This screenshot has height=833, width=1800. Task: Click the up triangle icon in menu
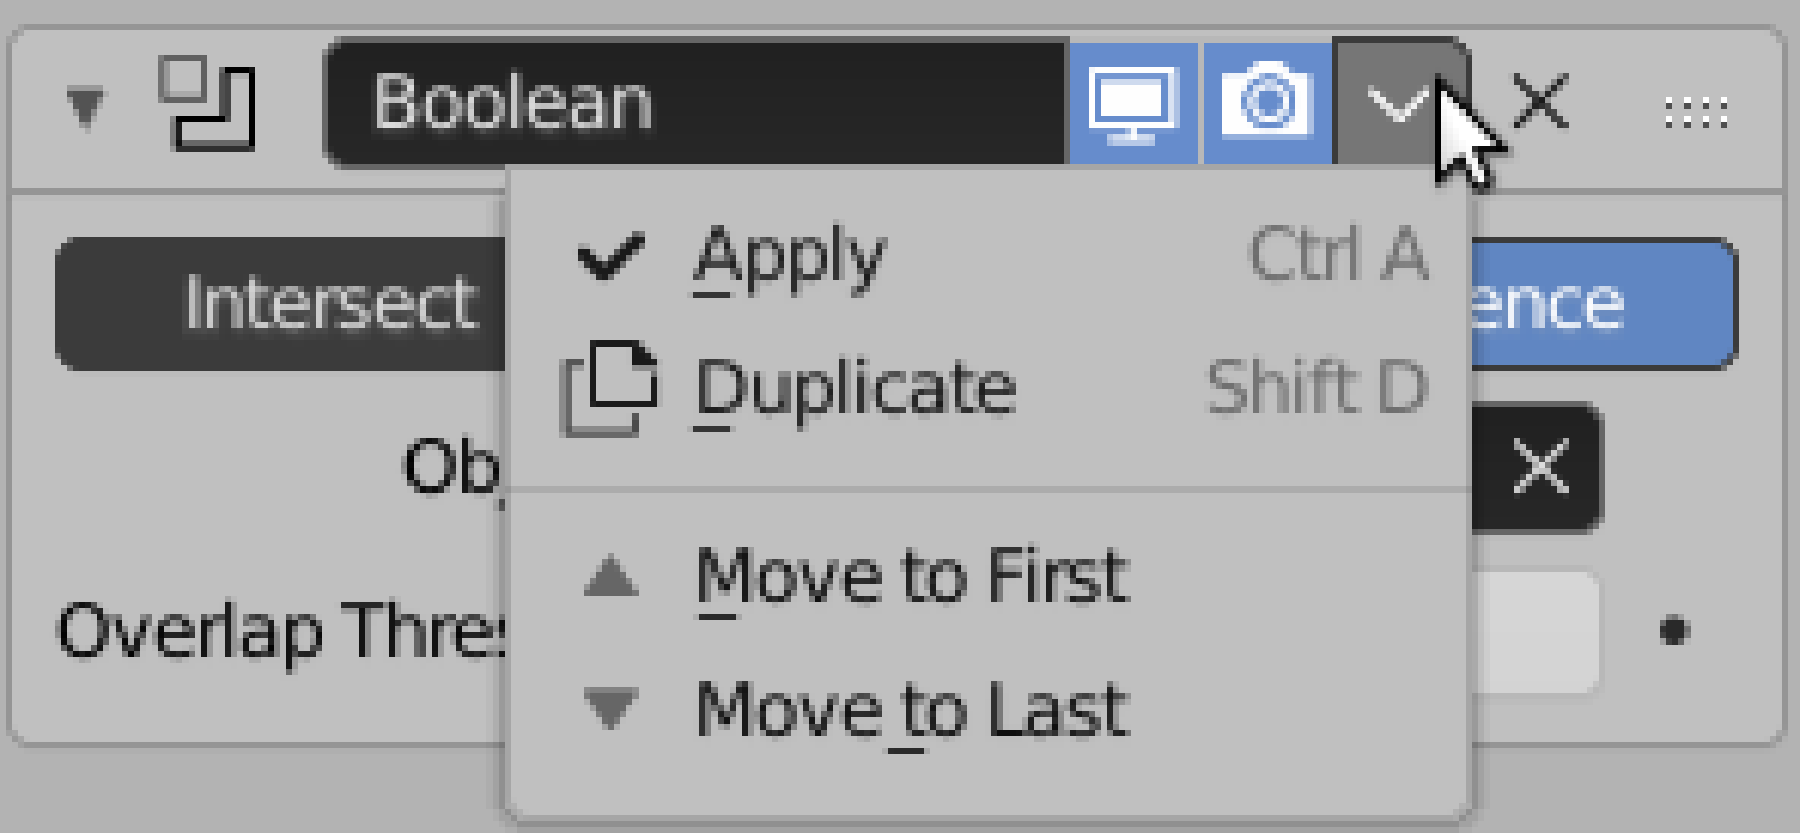click(x=611, y=577)
